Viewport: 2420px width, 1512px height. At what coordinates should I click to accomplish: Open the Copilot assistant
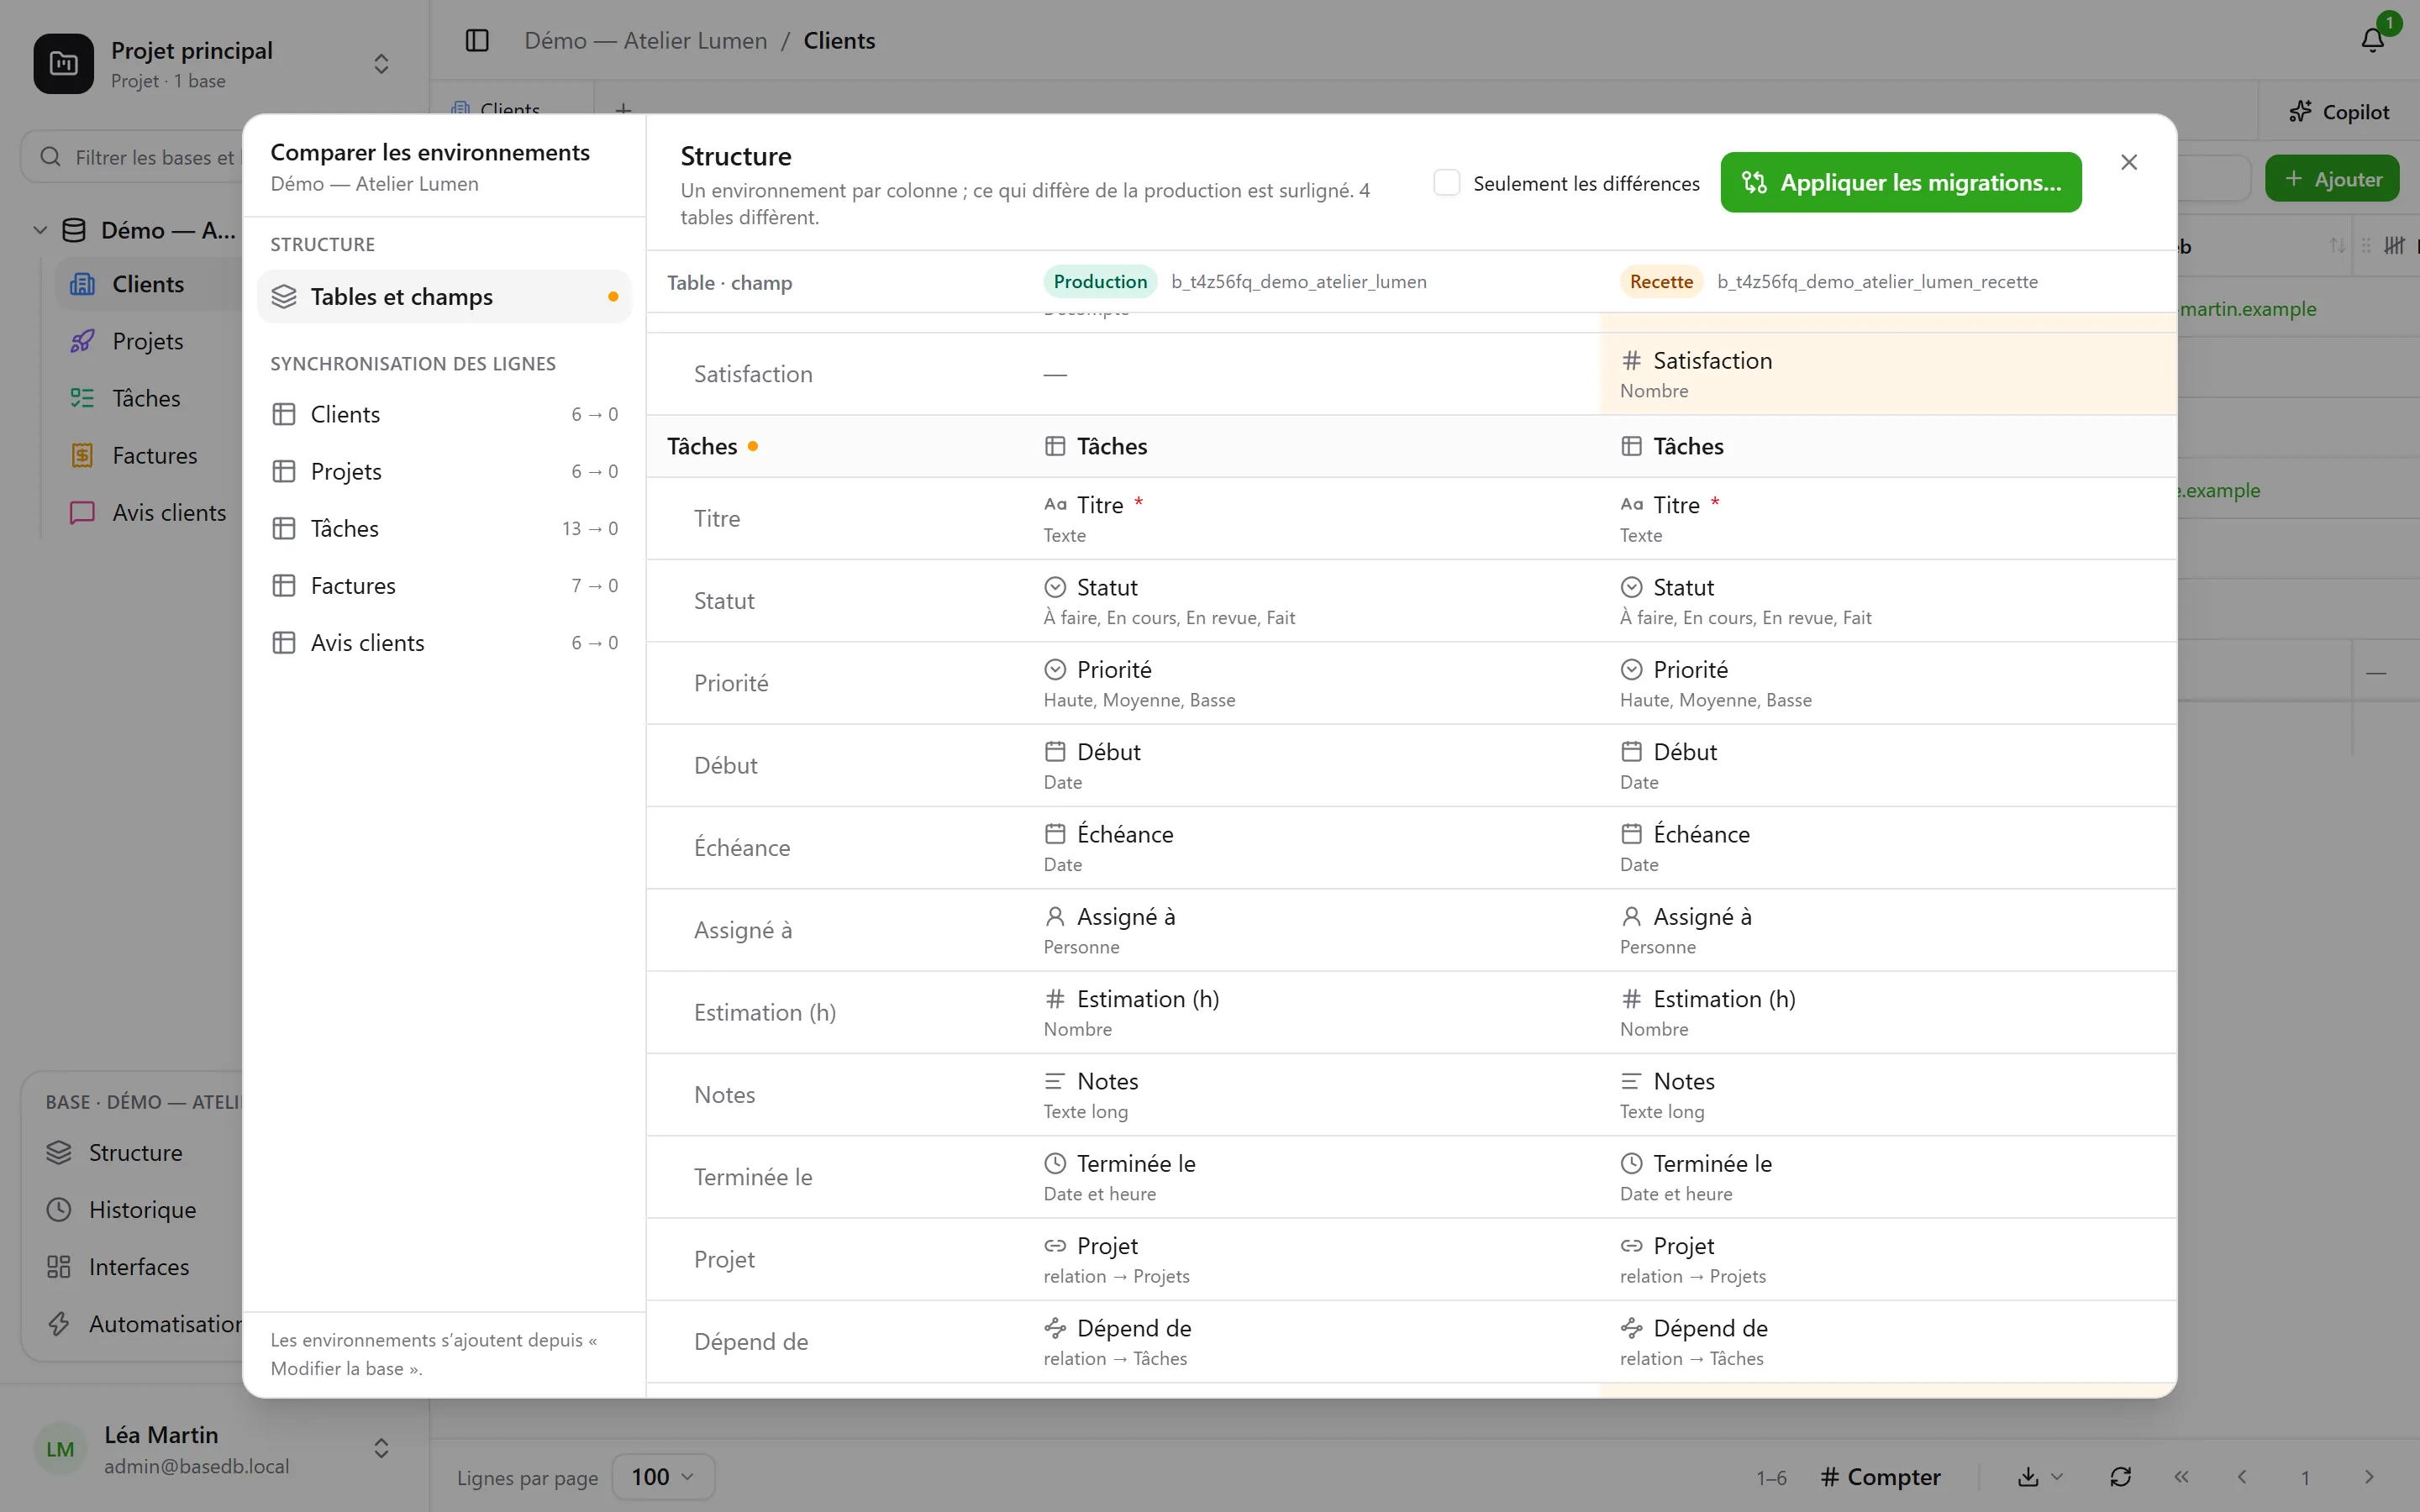click(x=2339, y=112)
